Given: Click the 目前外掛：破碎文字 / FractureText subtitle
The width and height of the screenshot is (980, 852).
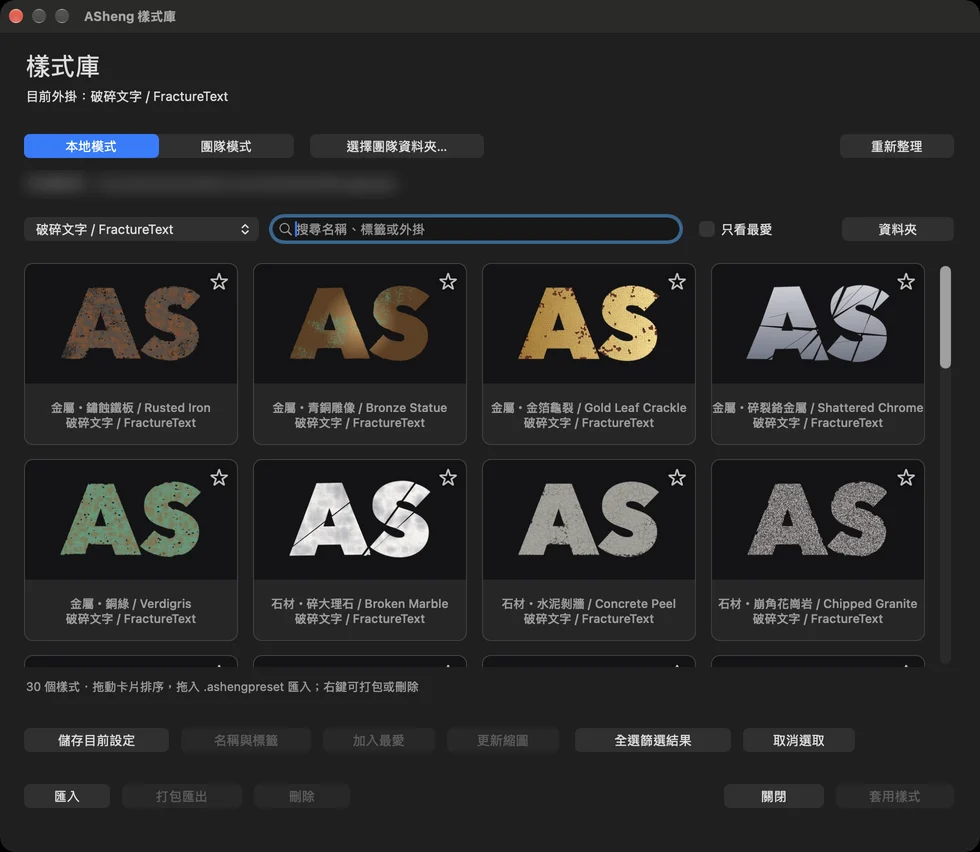Looking at the screenshot, I should (127, 96).
